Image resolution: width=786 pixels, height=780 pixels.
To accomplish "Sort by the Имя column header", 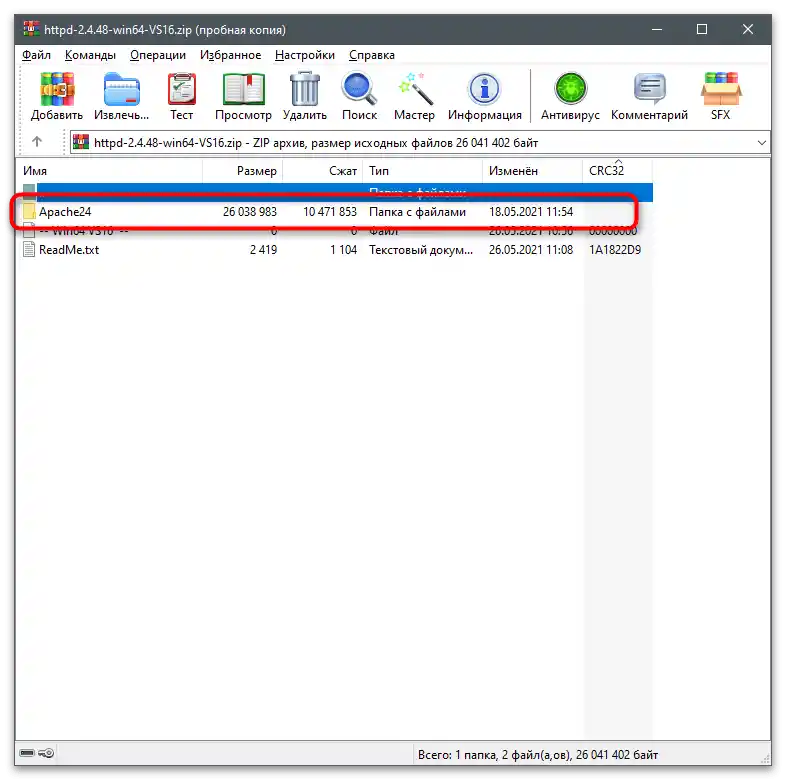I will 109,171.
